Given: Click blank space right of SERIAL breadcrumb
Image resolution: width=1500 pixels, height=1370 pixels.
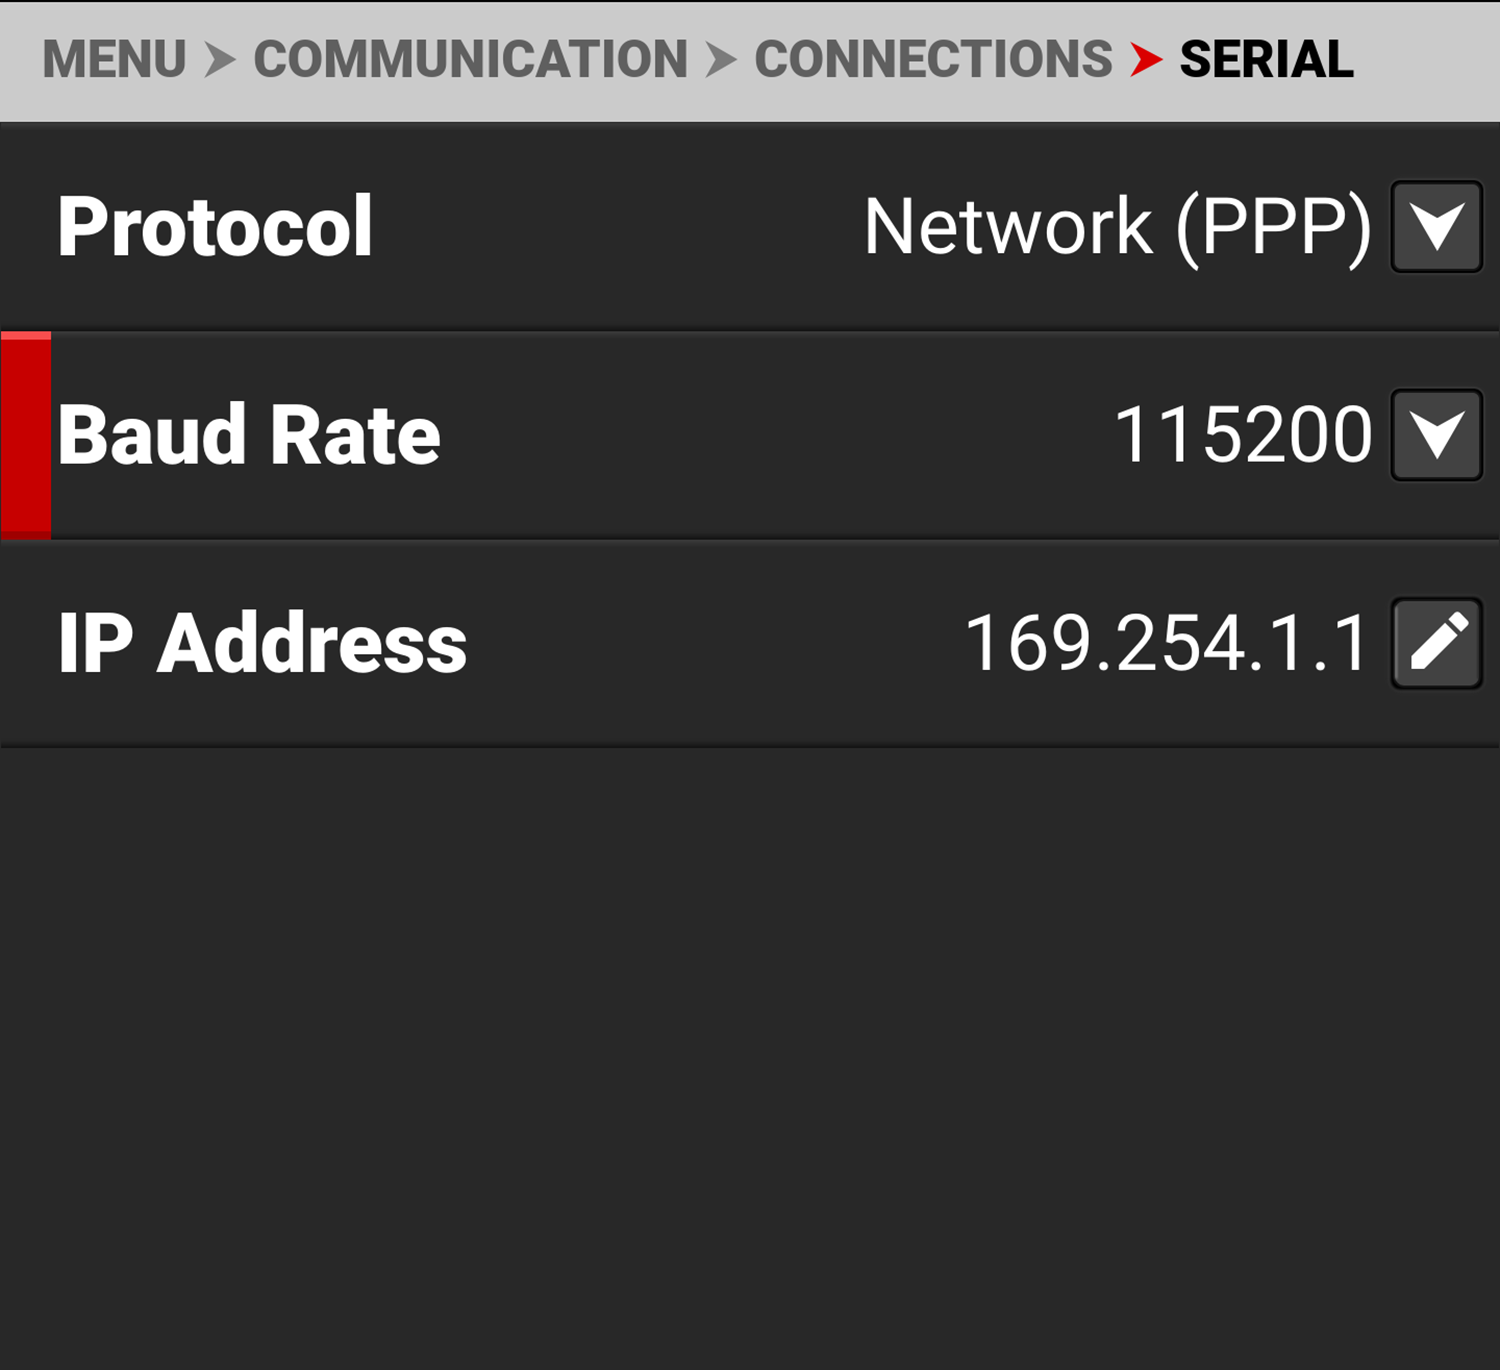Looking at the screenshot, I should click(1430, 60).
